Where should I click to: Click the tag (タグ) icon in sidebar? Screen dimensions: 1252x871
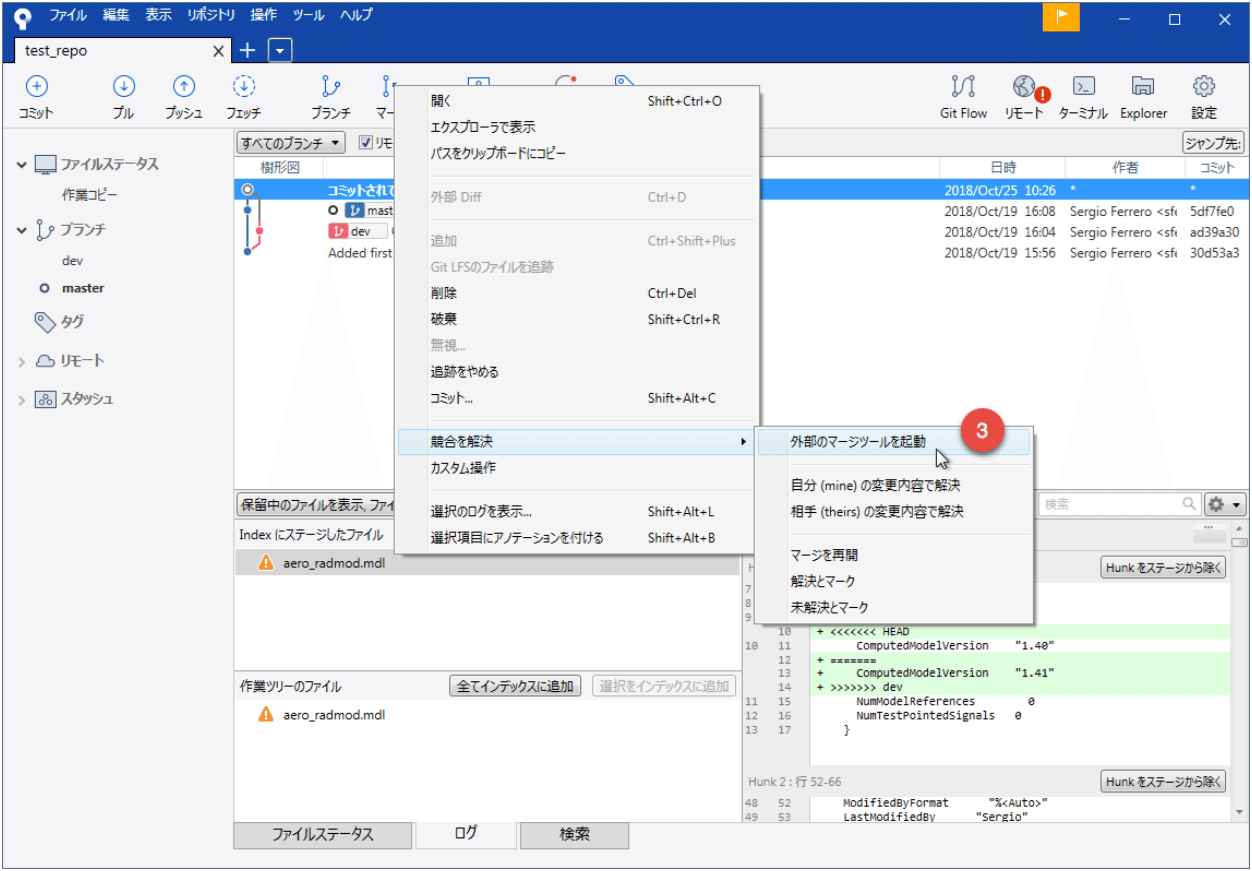point(45,322)
